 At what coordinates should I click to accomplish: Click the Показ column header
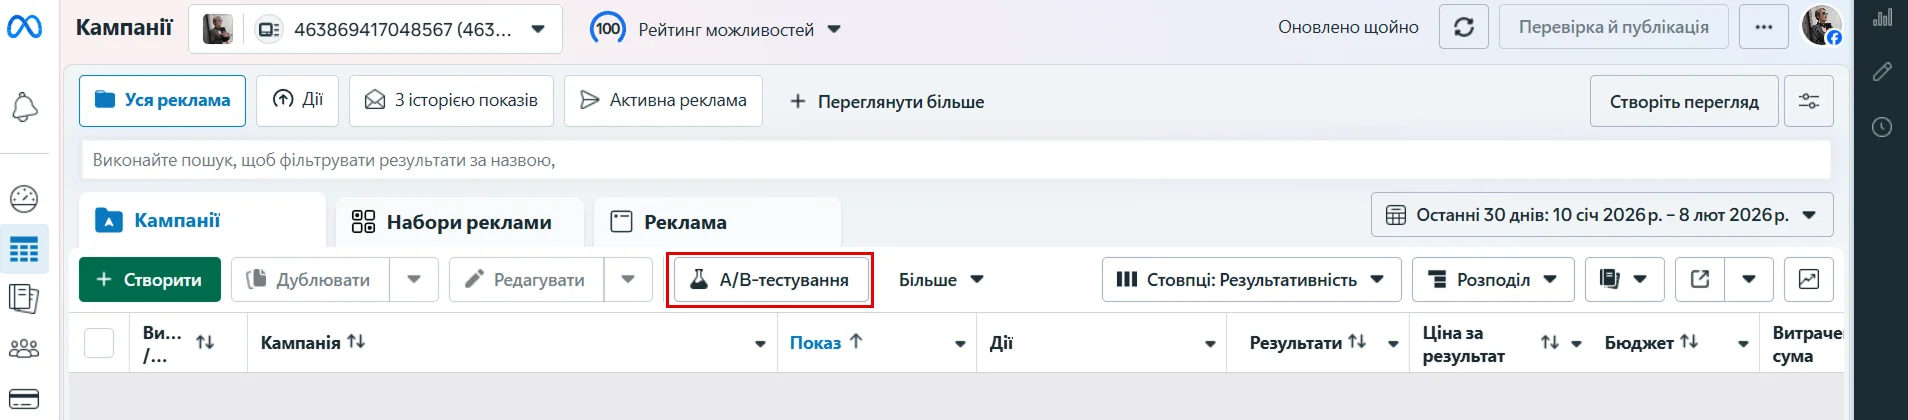[815, 343]
